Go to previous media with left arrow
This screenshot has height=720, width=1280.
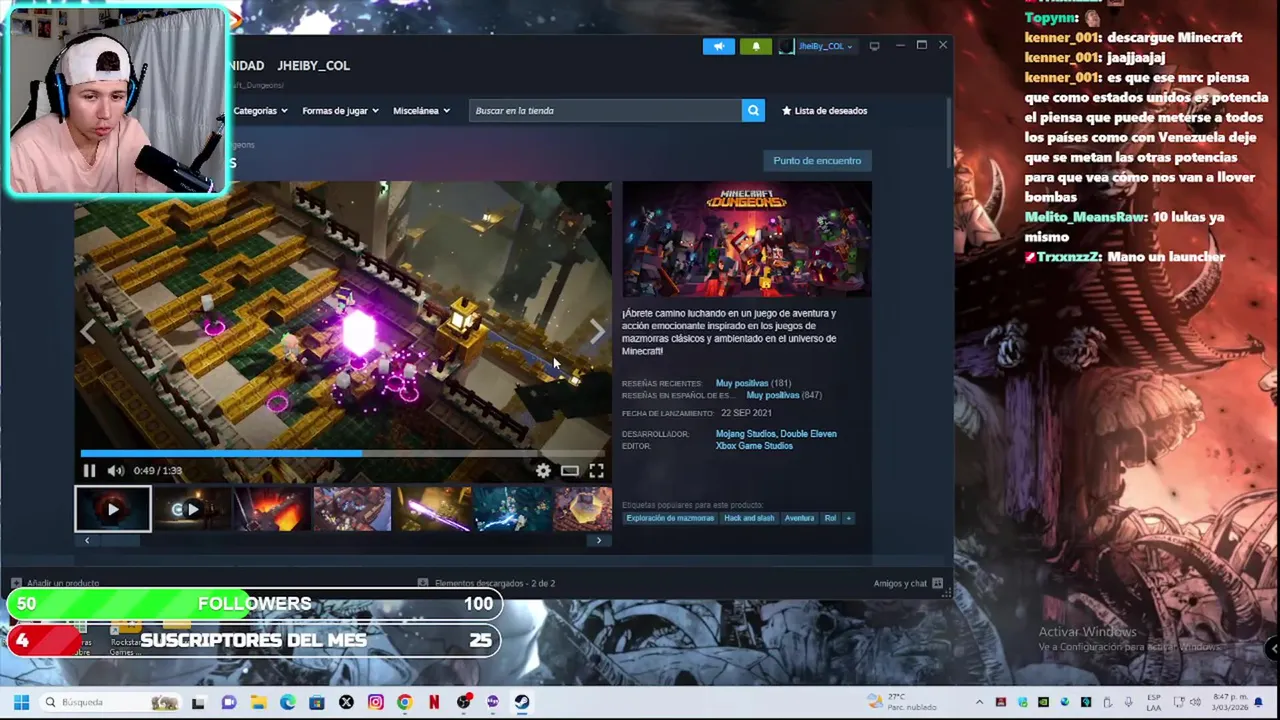(88, 332)
